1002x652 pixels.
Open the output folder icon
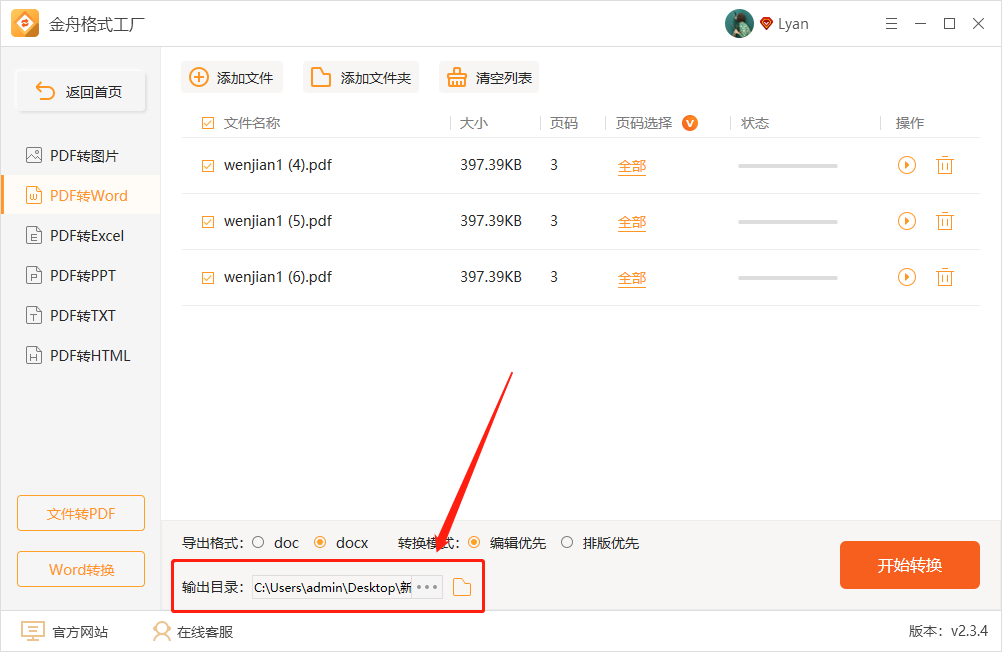(x=461, y=587)
